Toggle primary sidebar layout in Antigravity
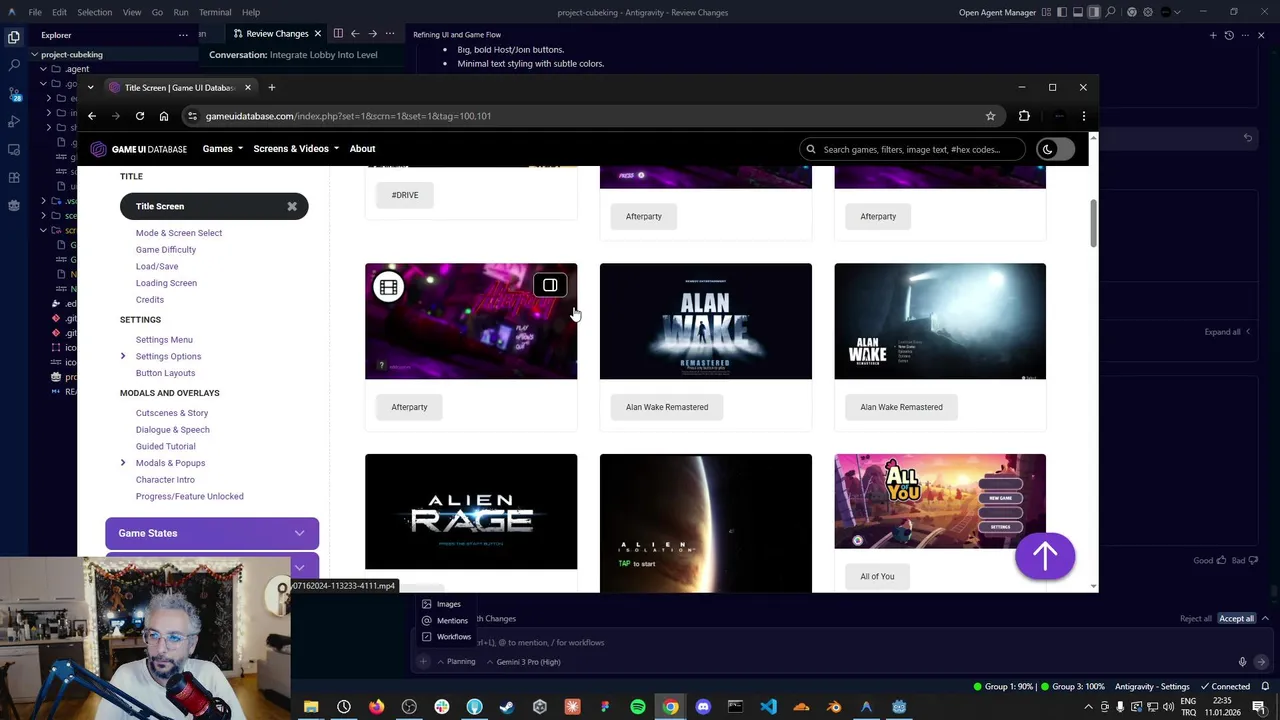Image resolution: width=1280 pixels, height=720 pixels. [1063, 12]
